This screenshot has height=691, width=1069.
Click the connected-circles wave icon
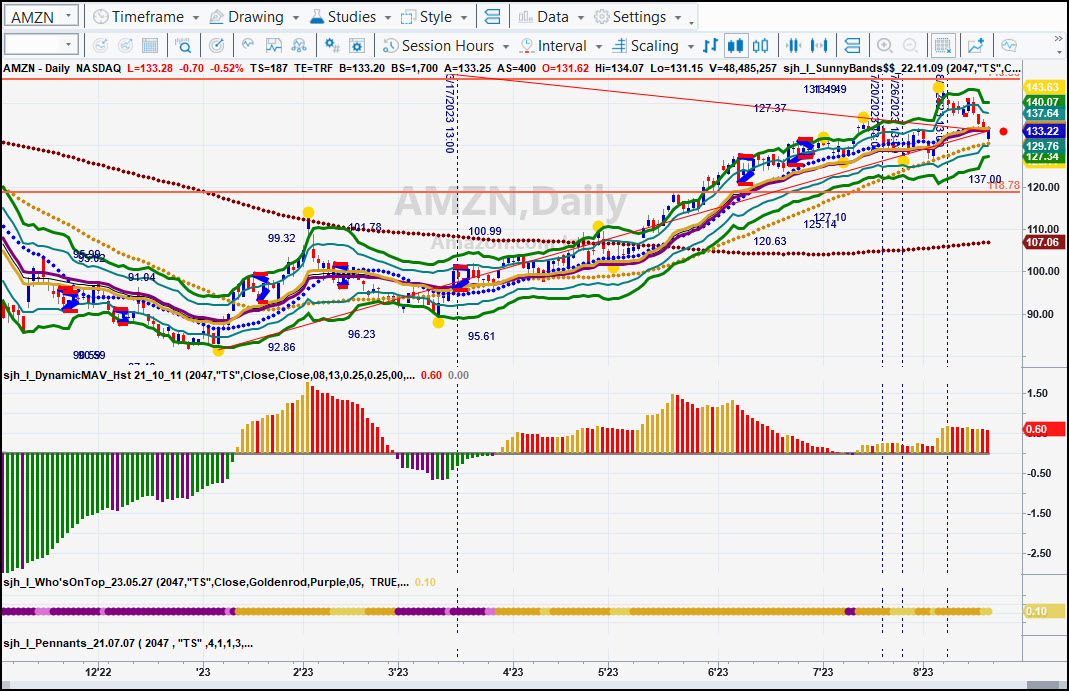coord(299,46)
